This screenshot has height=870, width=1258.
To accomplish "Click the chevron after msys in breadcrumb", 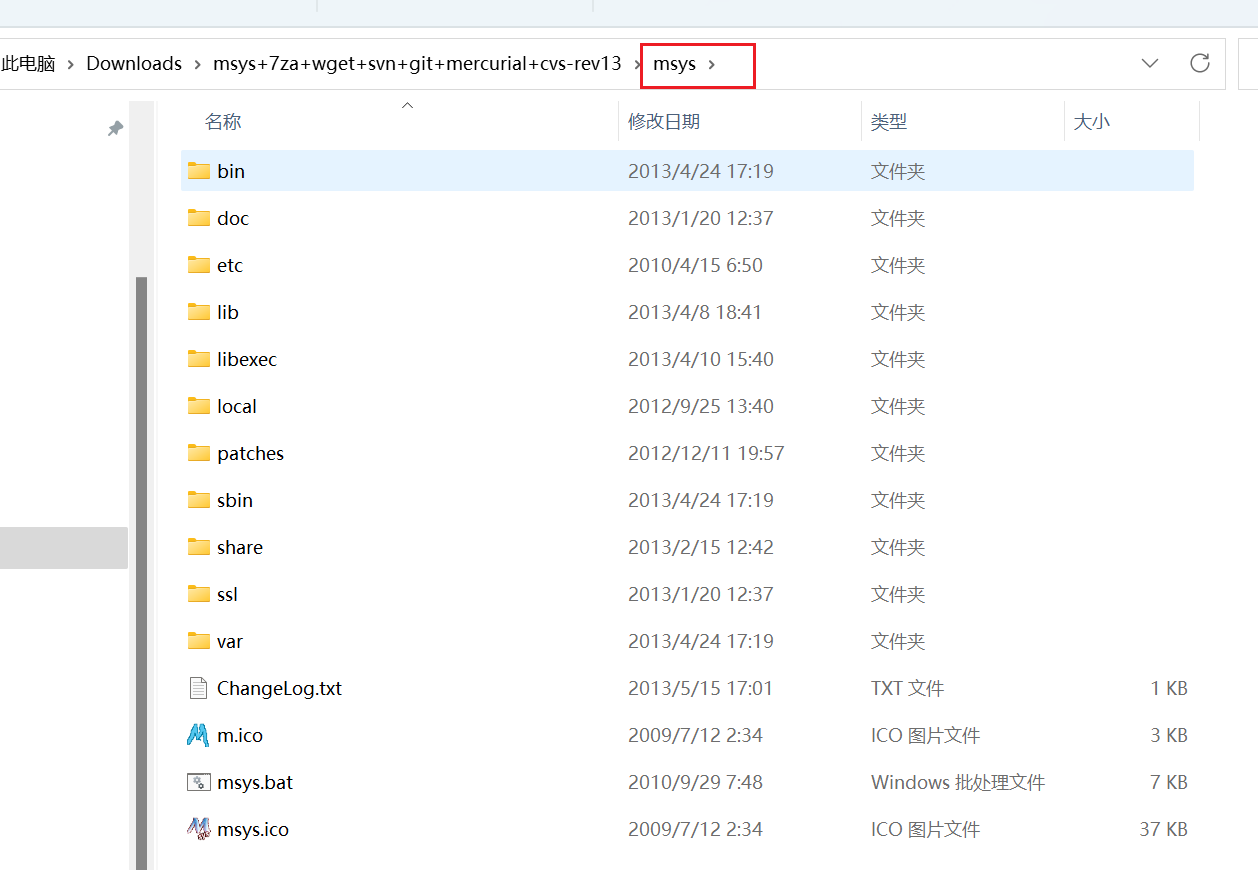I will point(710,63).
